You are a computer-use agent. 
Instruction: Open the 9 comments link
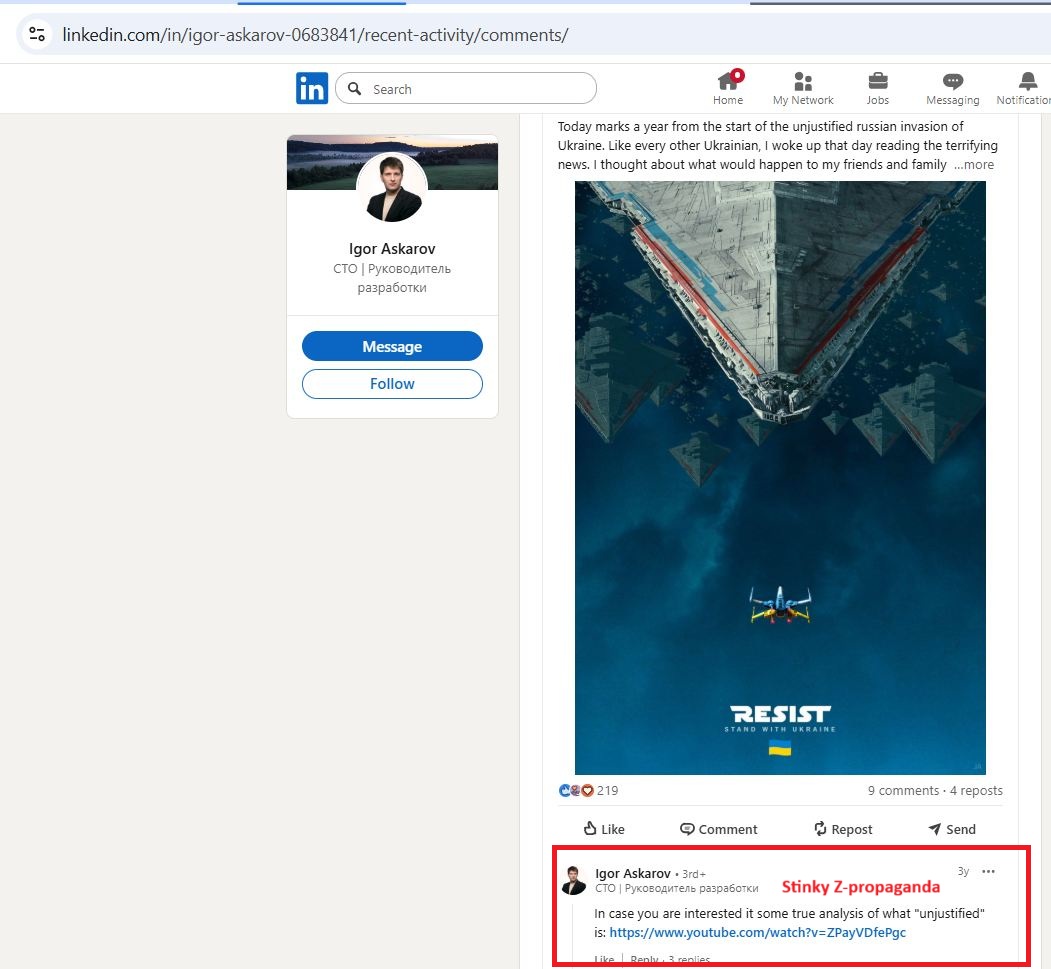tap(904, 790)
